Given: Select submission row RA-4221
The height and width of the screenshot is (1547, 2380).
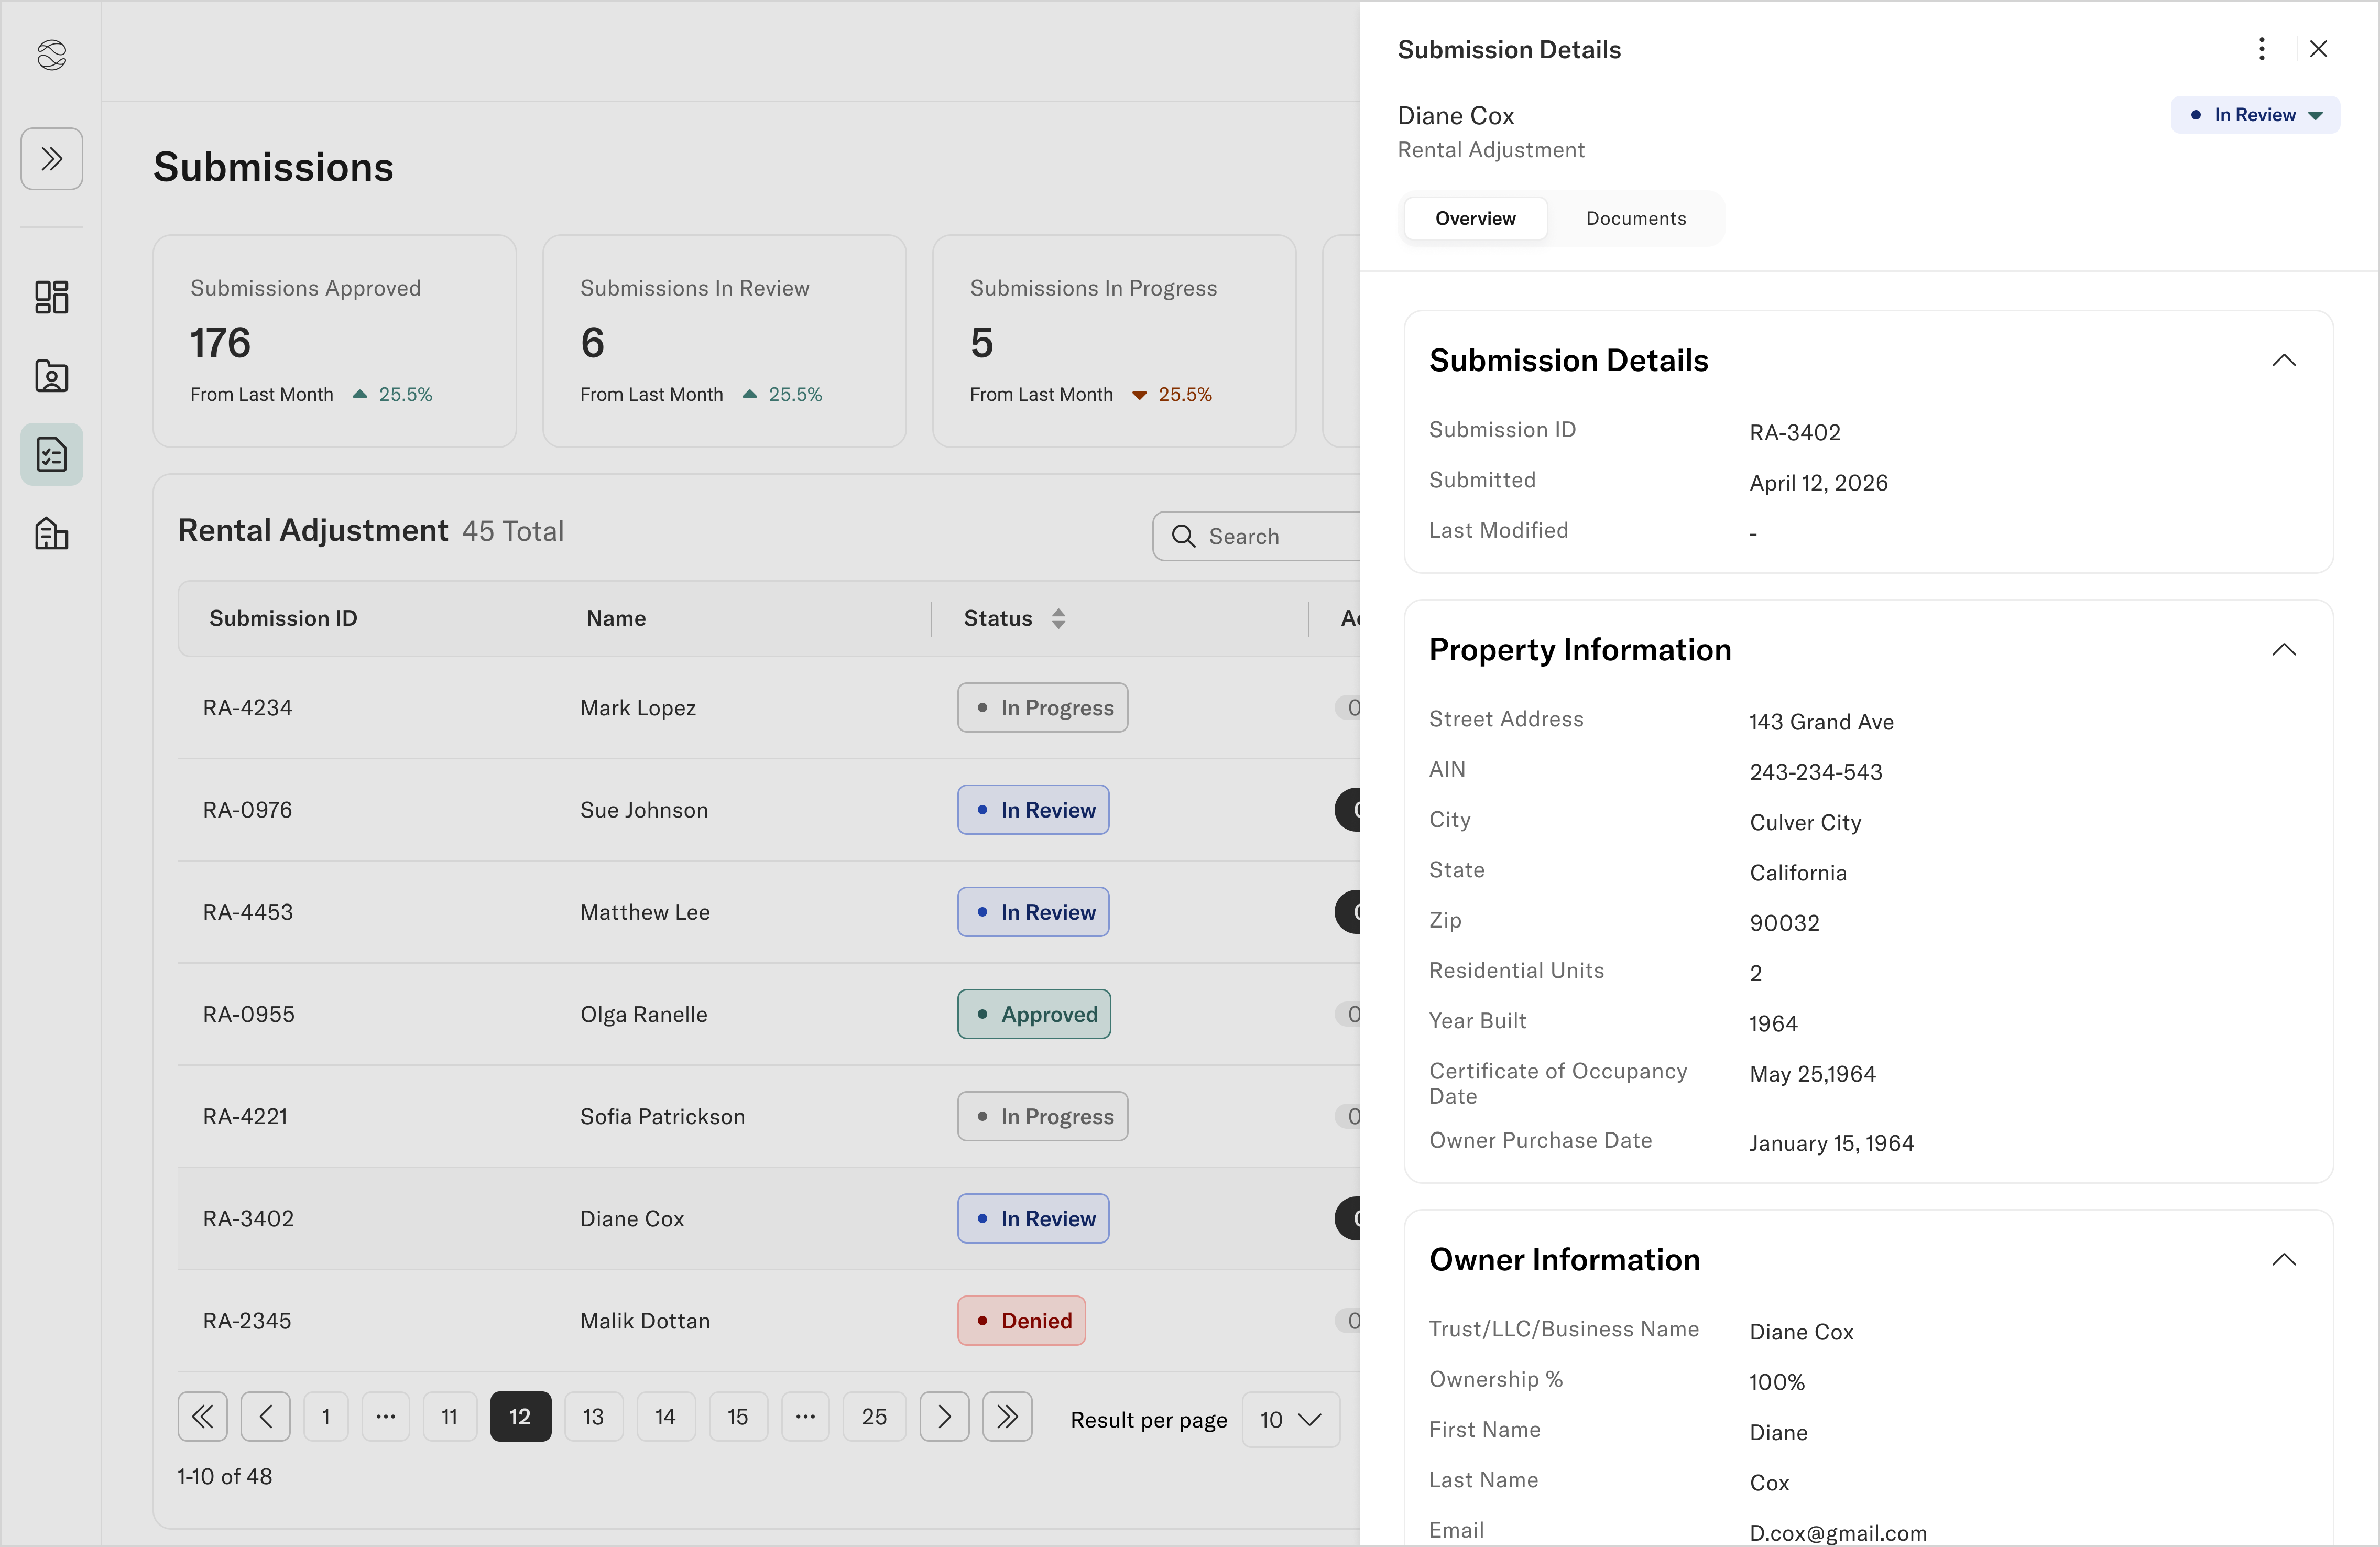Looking at the screenshot, I should 768,1116.
